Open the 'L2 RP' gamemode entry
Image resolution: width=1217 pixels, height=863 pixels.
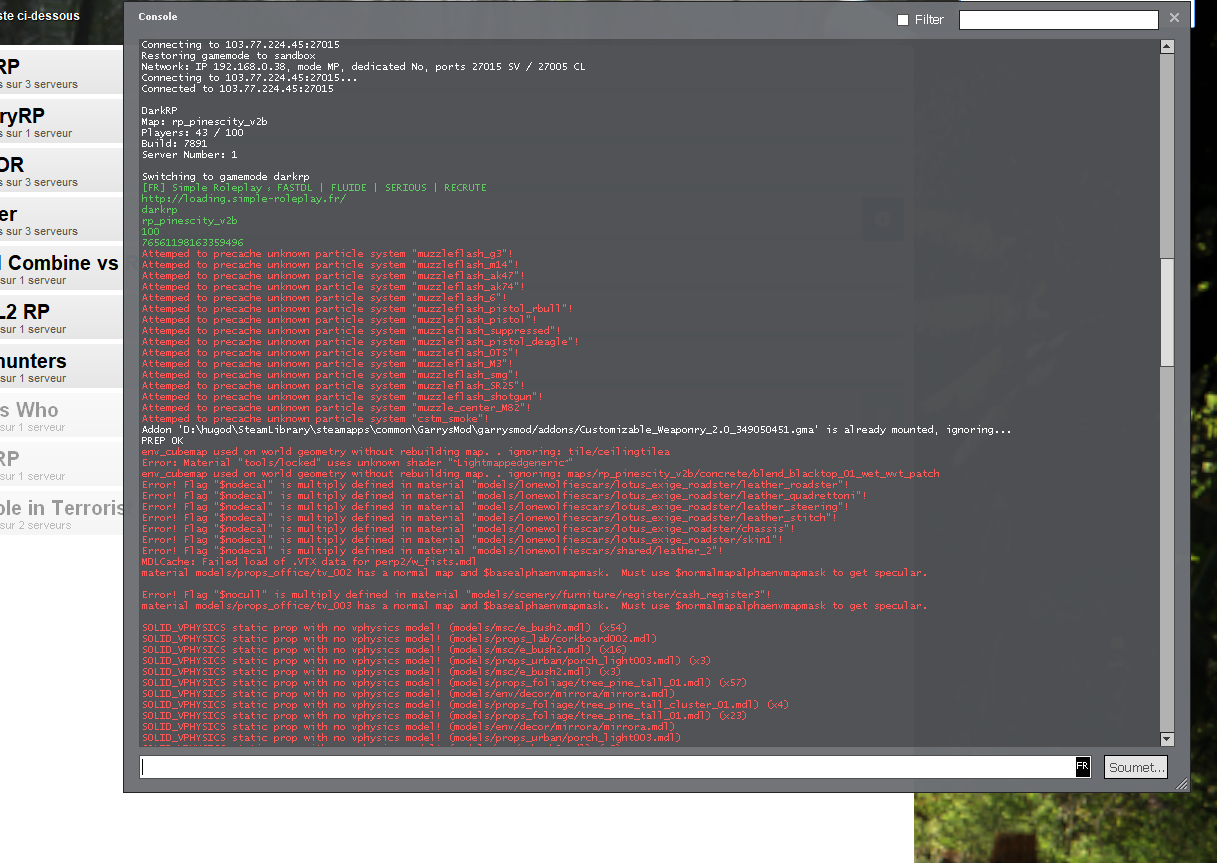click(61, 319)
